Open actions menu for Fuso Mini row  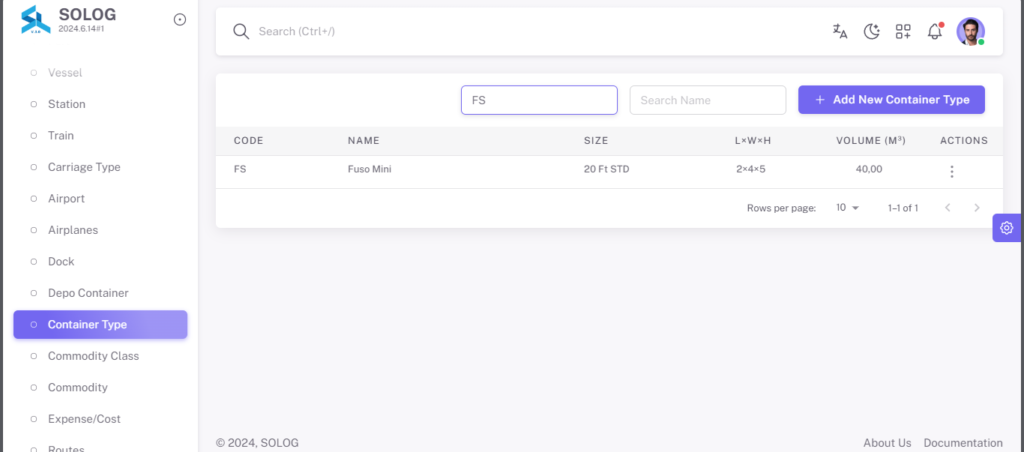pos(952,172)
